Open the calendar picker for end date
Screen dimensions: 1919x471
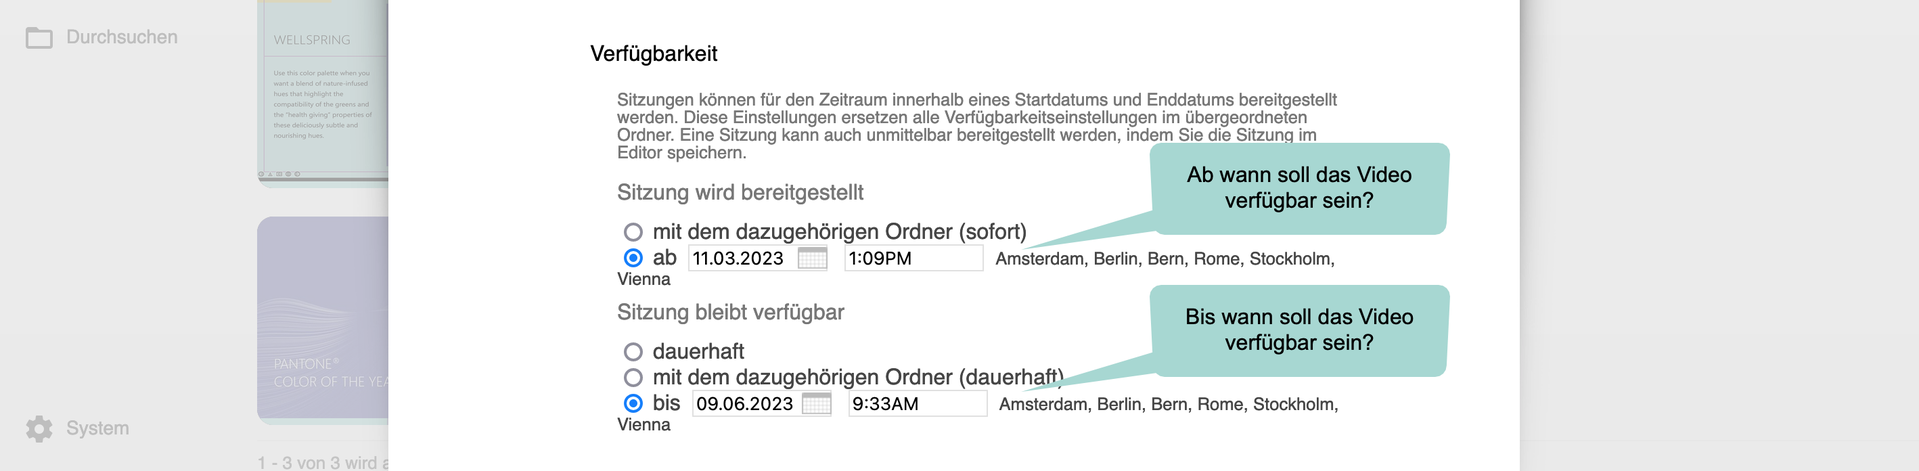point(816,404)
